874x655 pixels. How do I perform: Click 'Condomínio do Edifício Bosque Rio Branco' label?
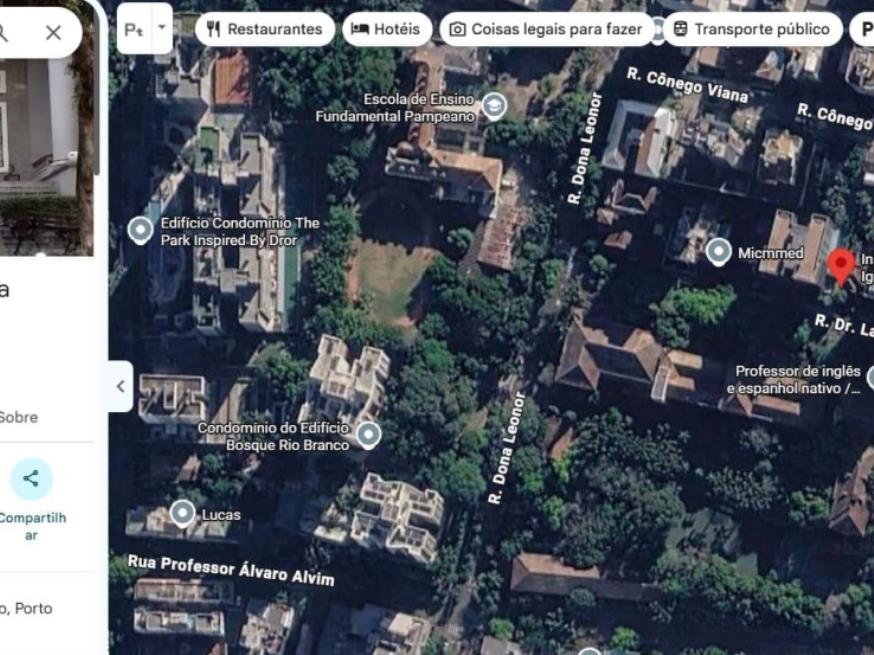click(x=274, y=436)
